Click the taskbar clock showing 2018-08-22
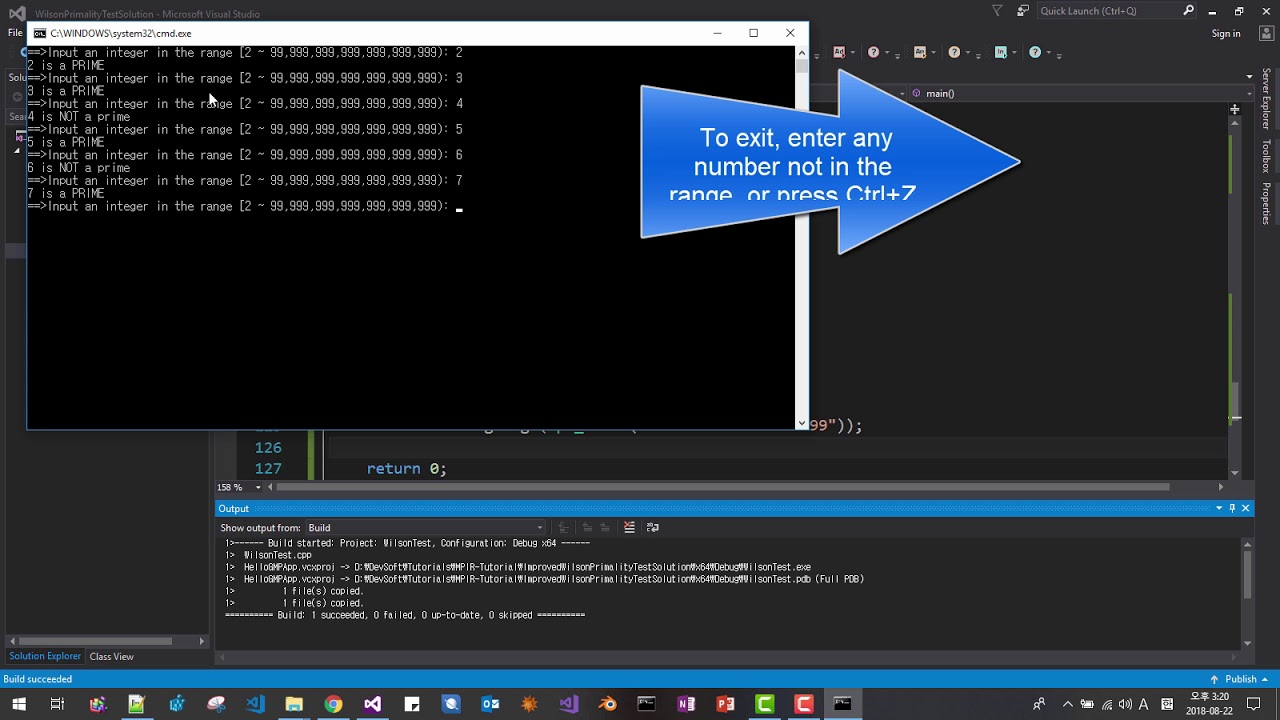The height and width of the screenshot is (720, 1280). 1207,704
